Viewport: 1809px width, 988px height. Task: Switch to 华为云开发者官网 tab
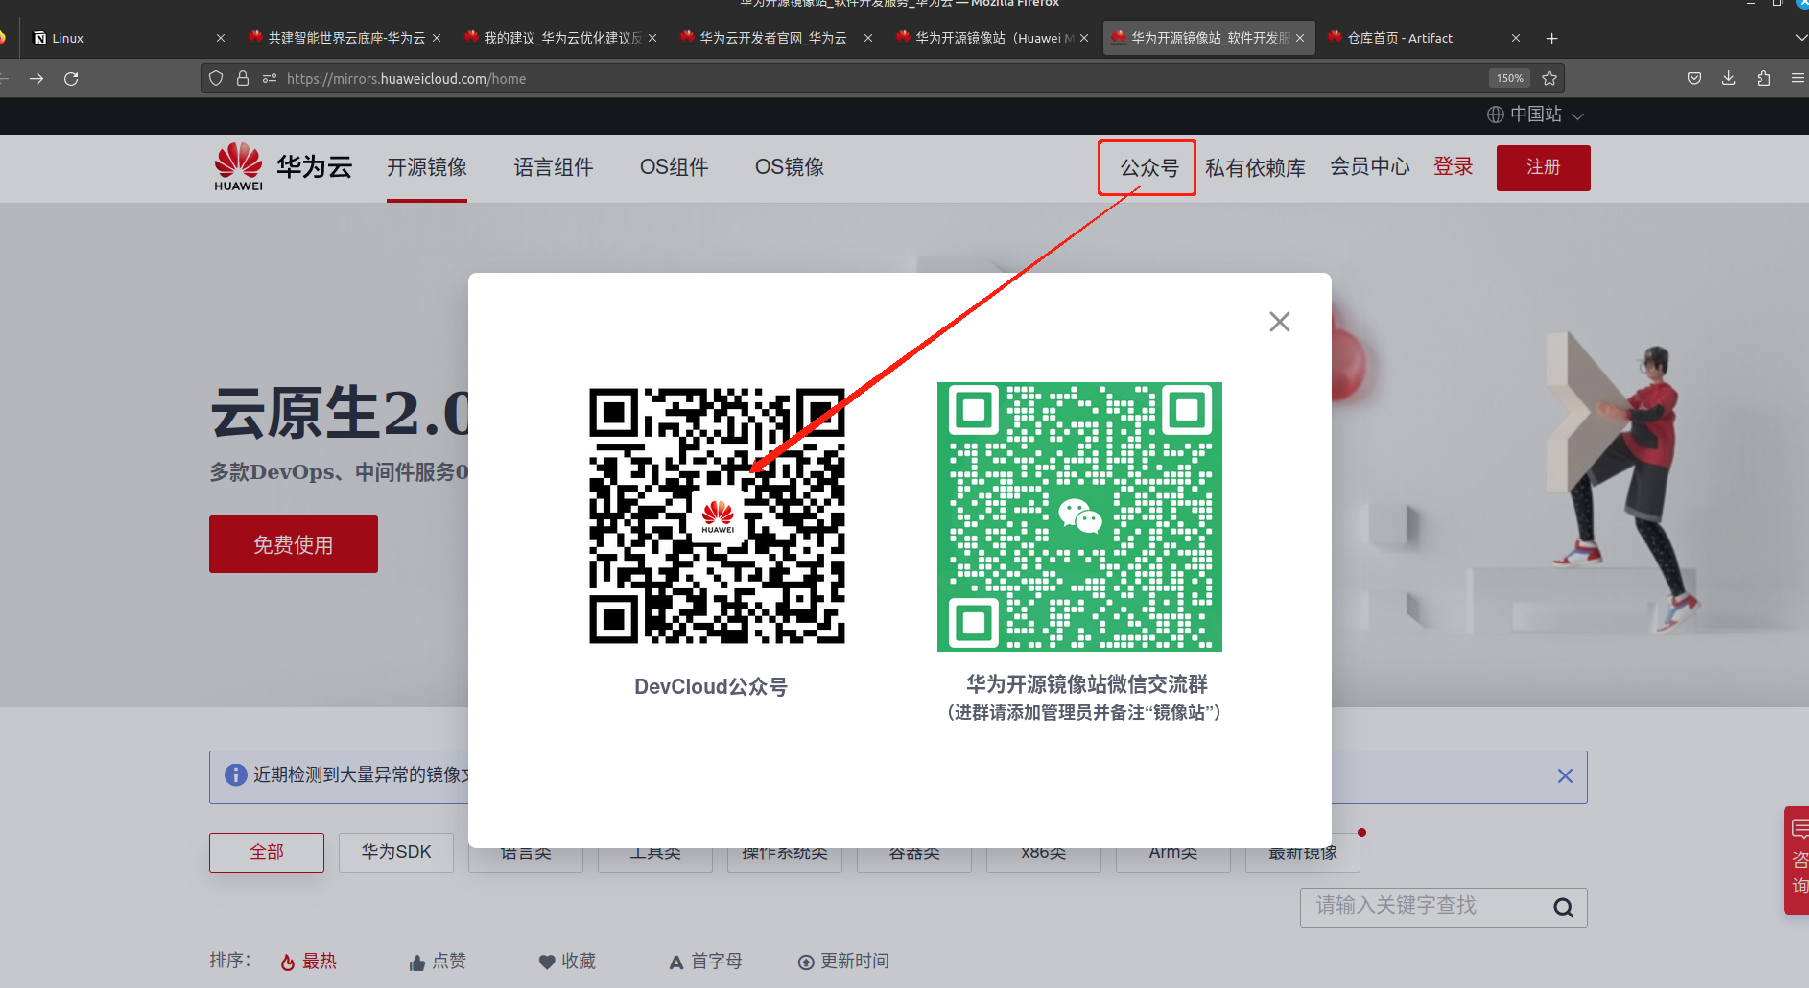coord(776,38)
